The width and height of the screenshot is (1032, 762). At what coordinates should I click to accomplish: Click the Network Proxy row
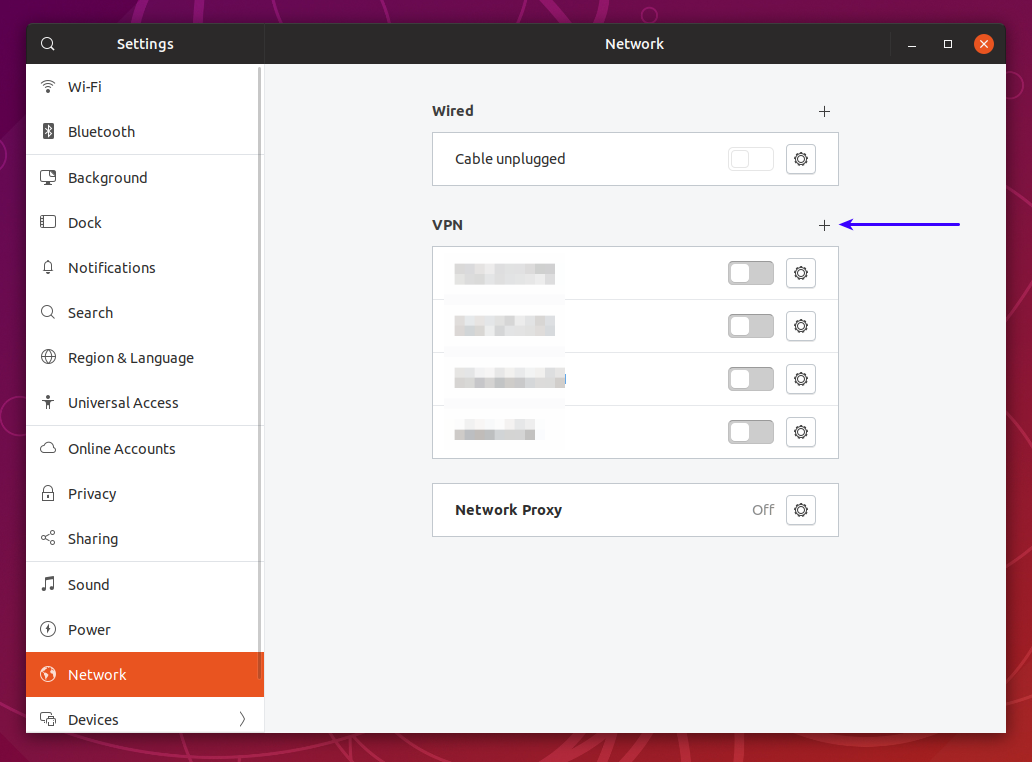pos(635,510)
